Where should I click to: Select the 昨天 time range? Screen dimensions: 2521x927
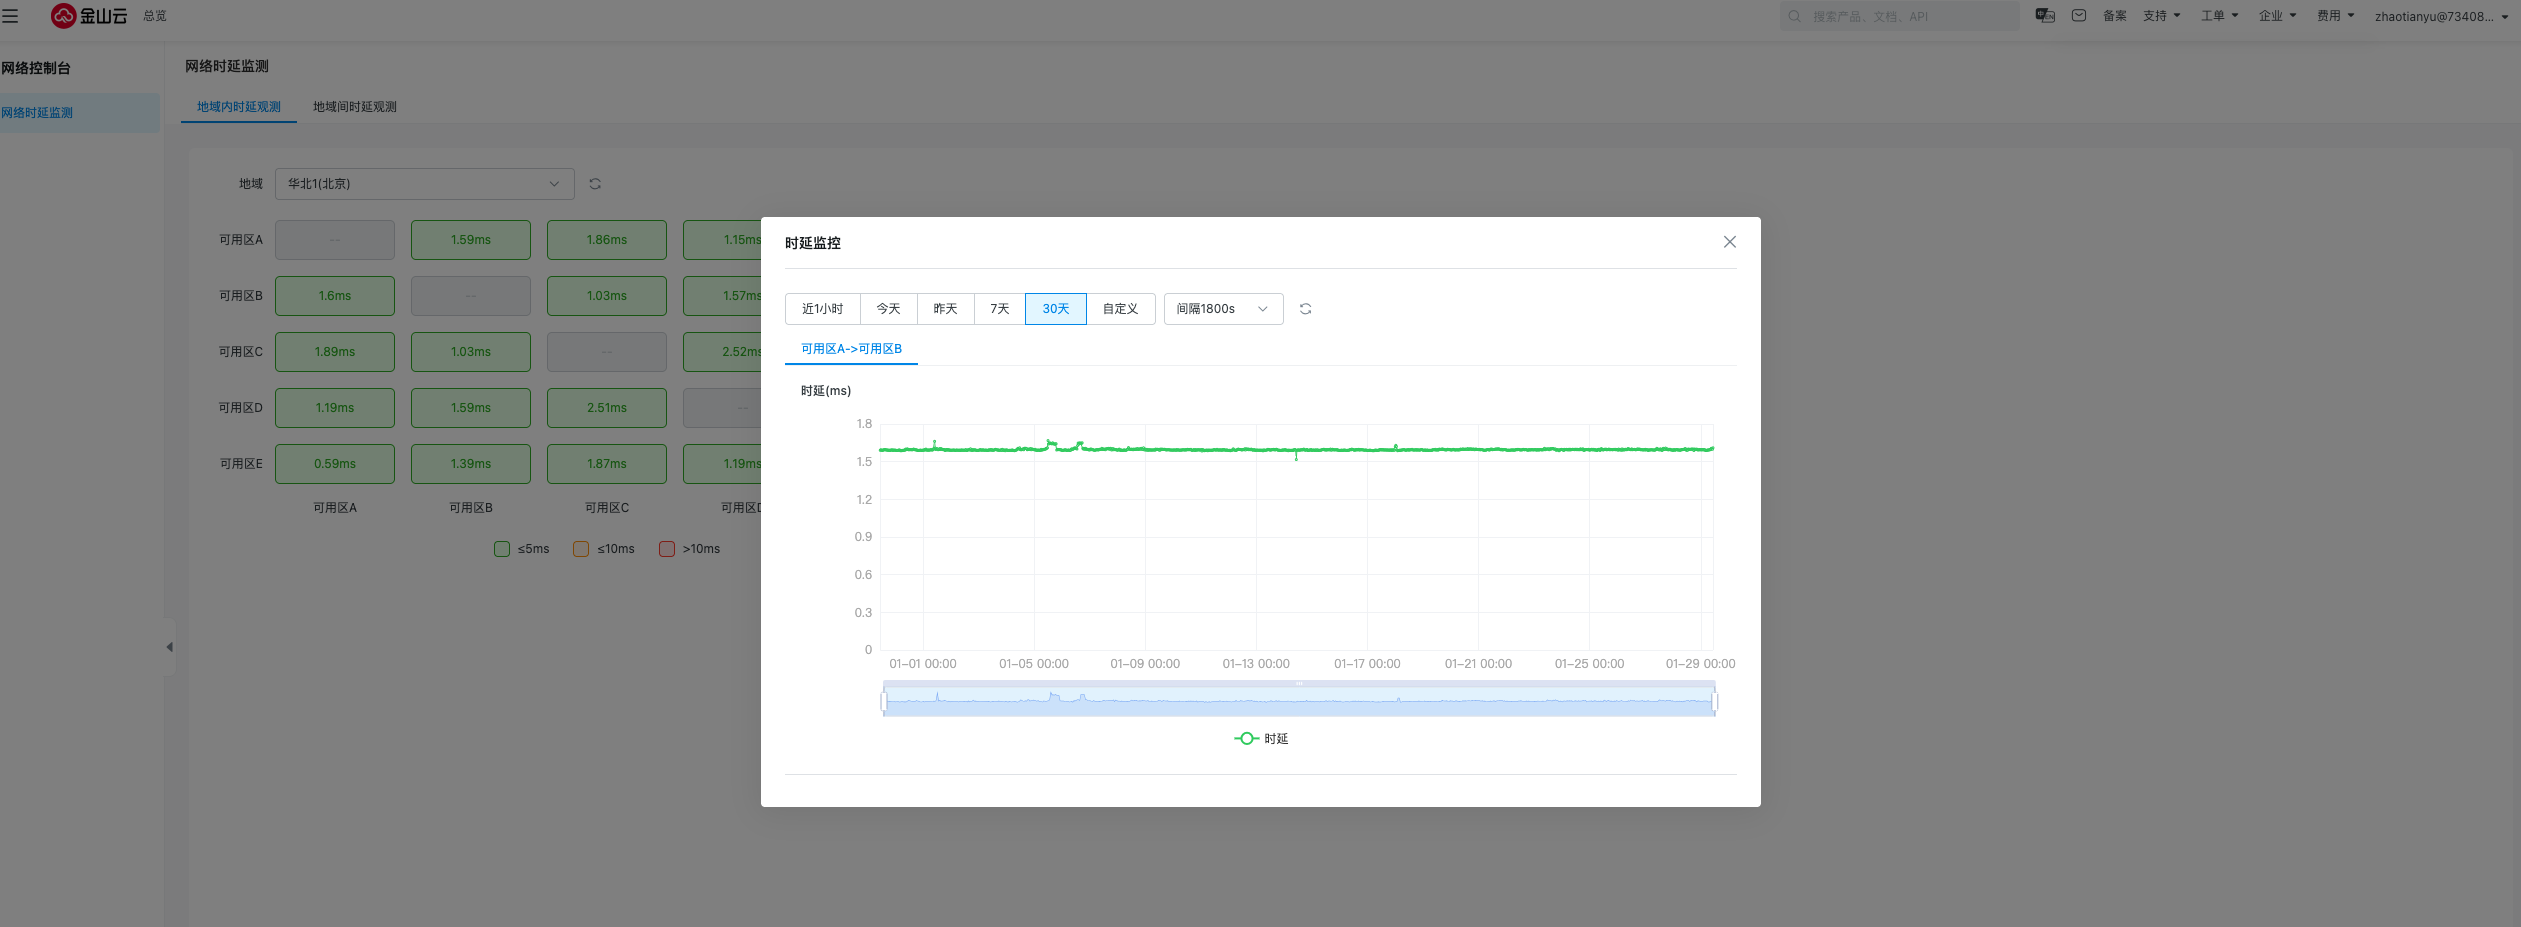tap(945, 309)
